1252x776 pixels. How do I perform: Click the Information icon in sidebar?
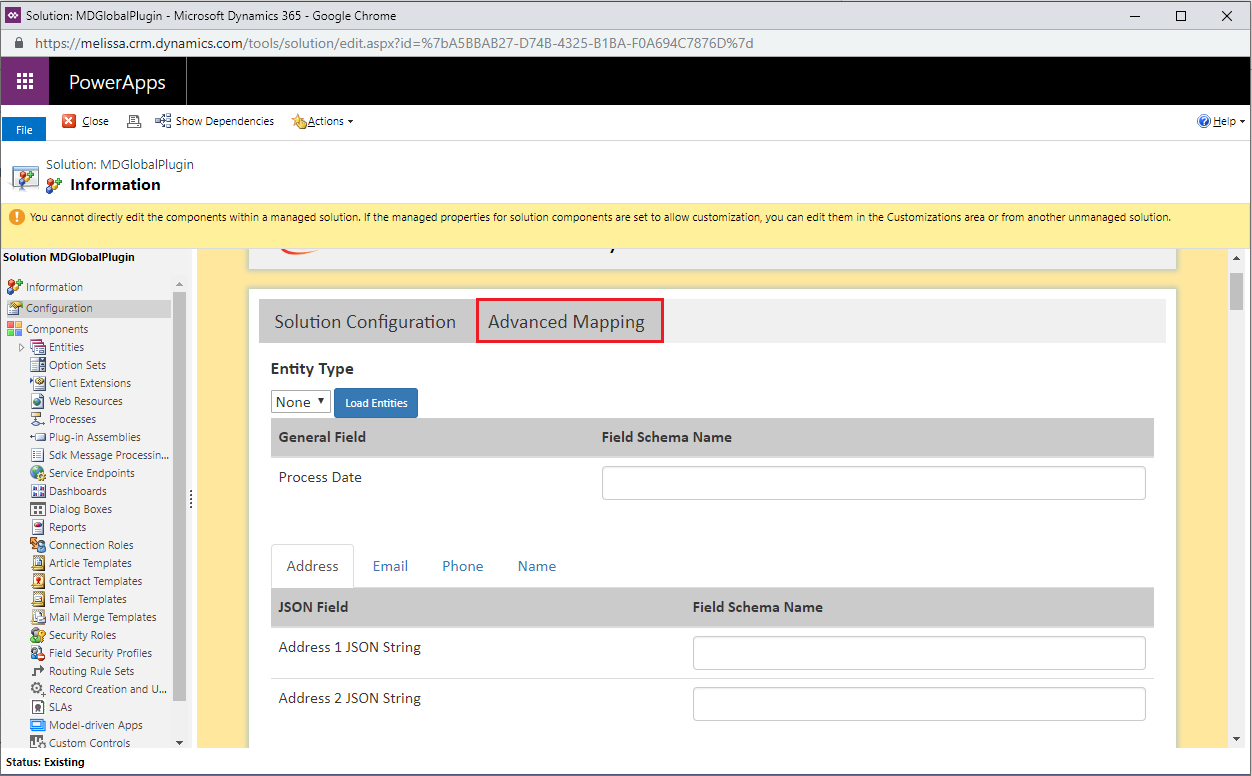pos(14,287)
